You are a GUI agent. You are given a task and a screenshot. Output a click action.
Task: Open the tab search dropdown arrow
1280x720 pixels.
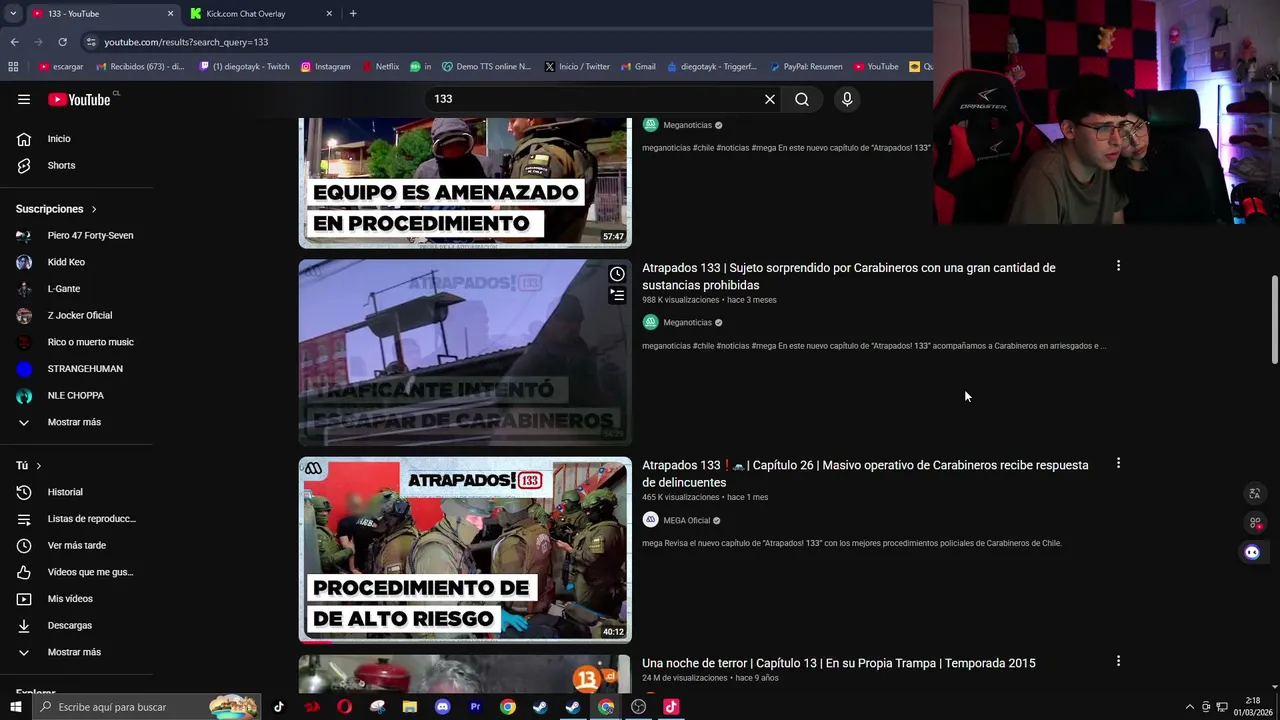[12, 13]
